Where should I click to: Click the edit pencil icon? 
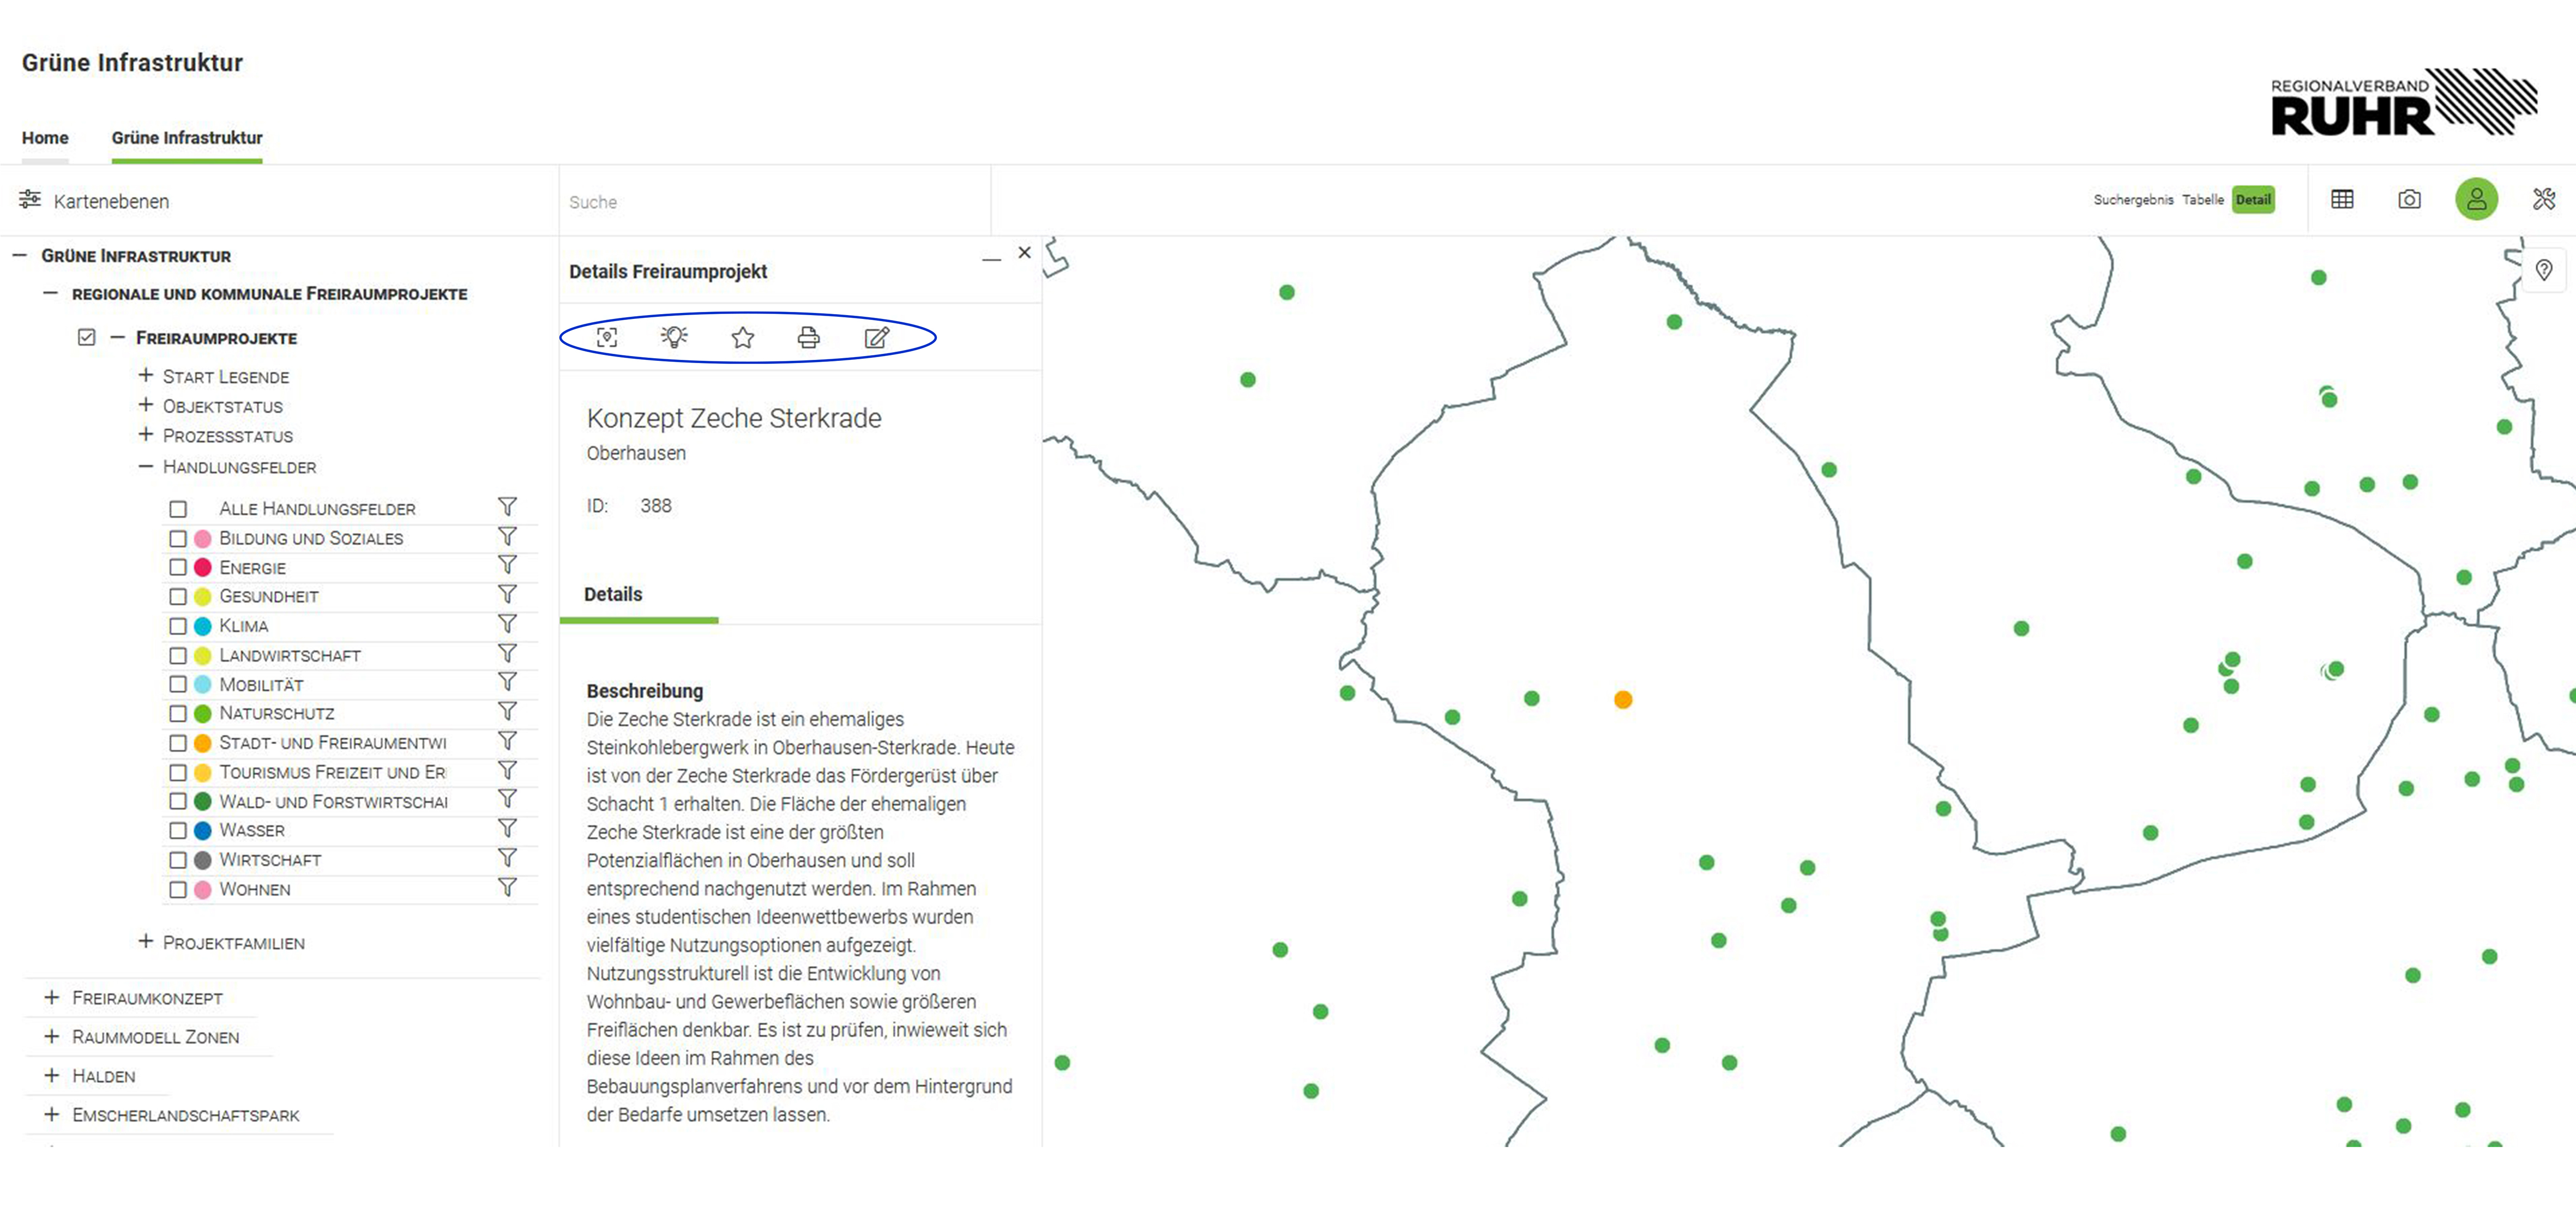coord(876,338)
